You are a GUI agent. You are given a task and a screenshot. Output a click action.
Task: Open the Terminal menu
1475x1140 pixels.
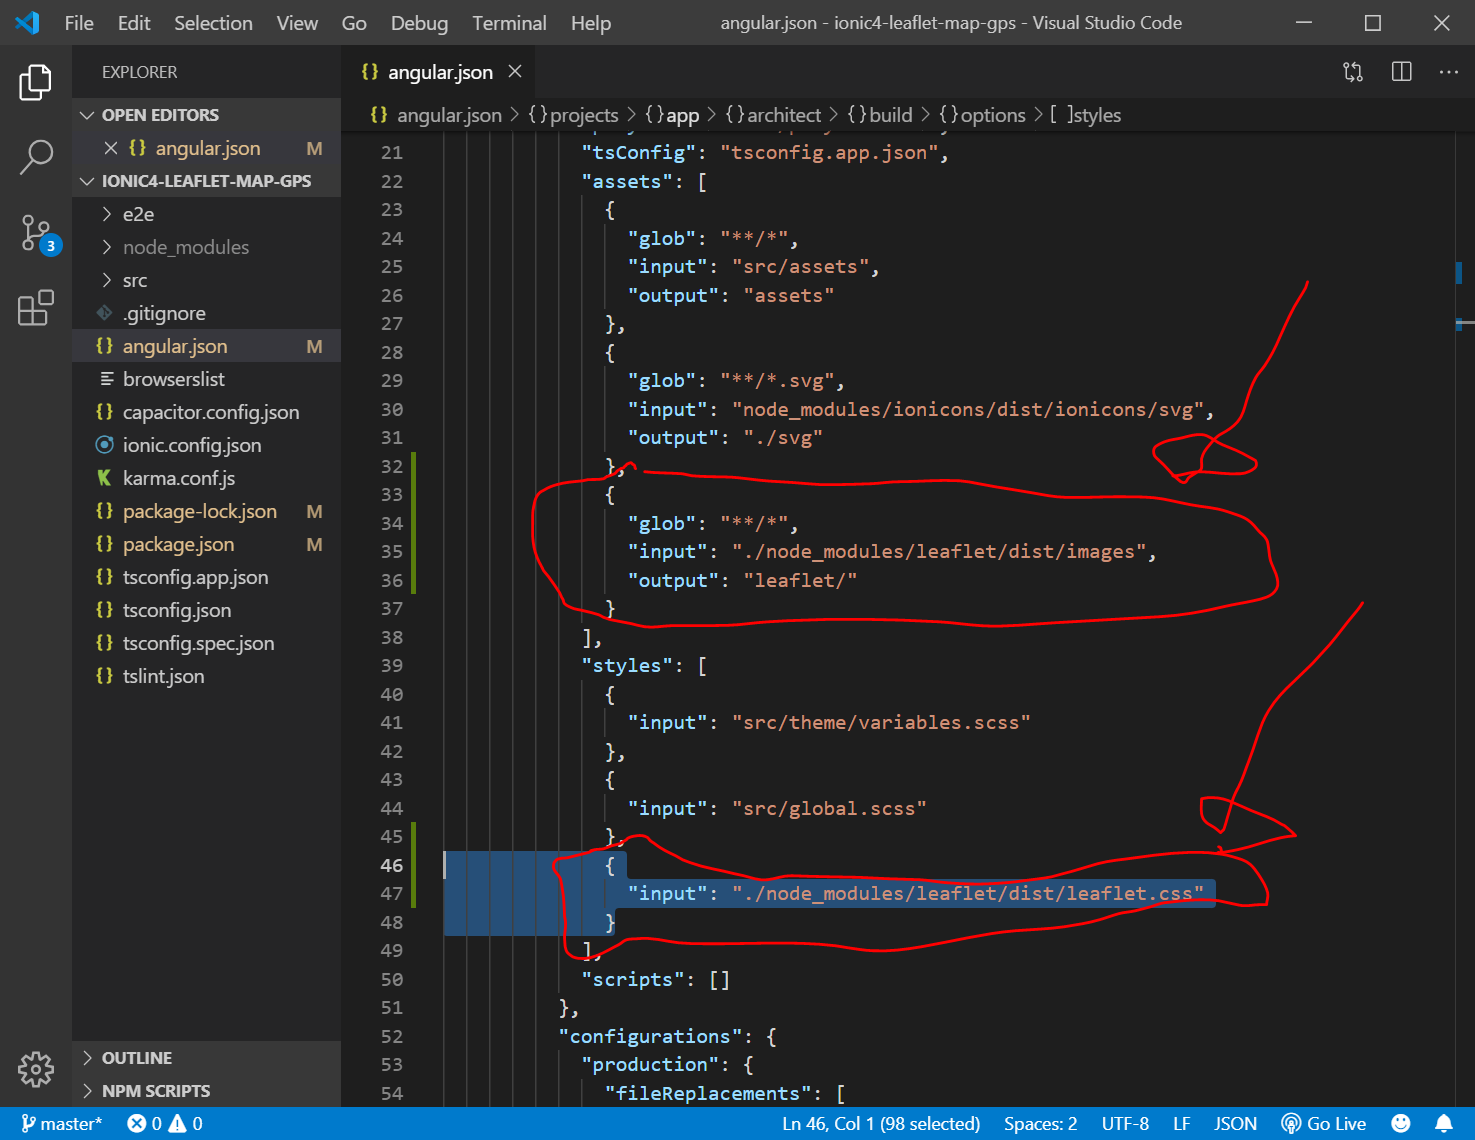tap(509, 23)
